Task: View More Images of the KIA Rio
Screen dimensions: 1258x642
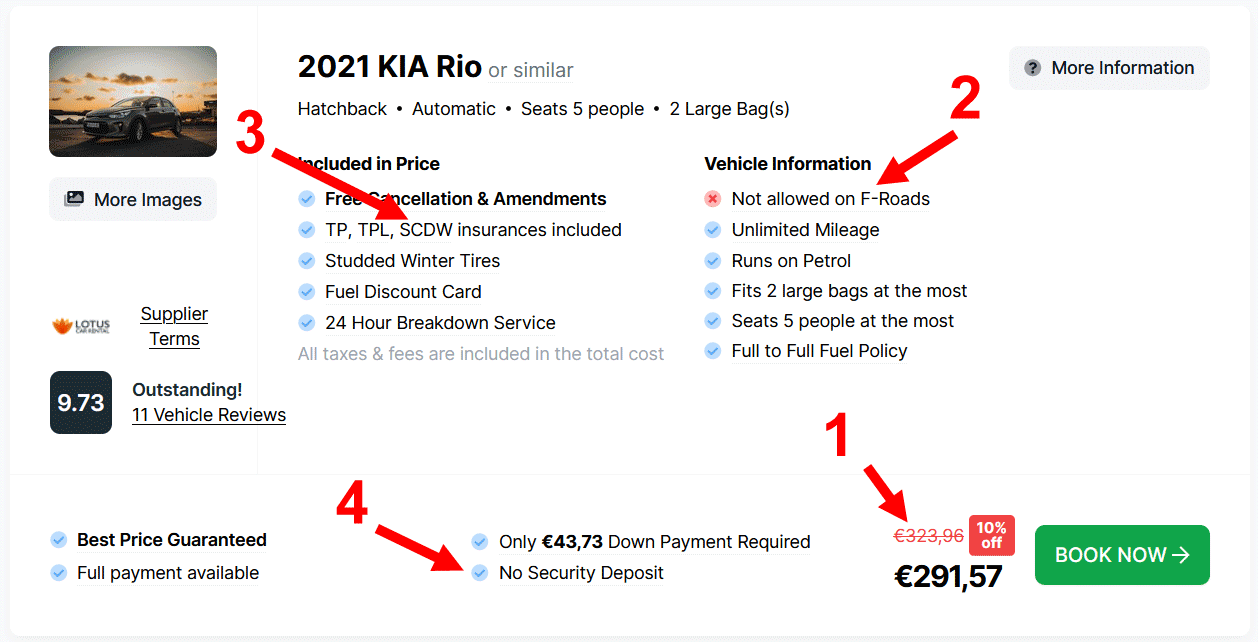Action: 133,199
